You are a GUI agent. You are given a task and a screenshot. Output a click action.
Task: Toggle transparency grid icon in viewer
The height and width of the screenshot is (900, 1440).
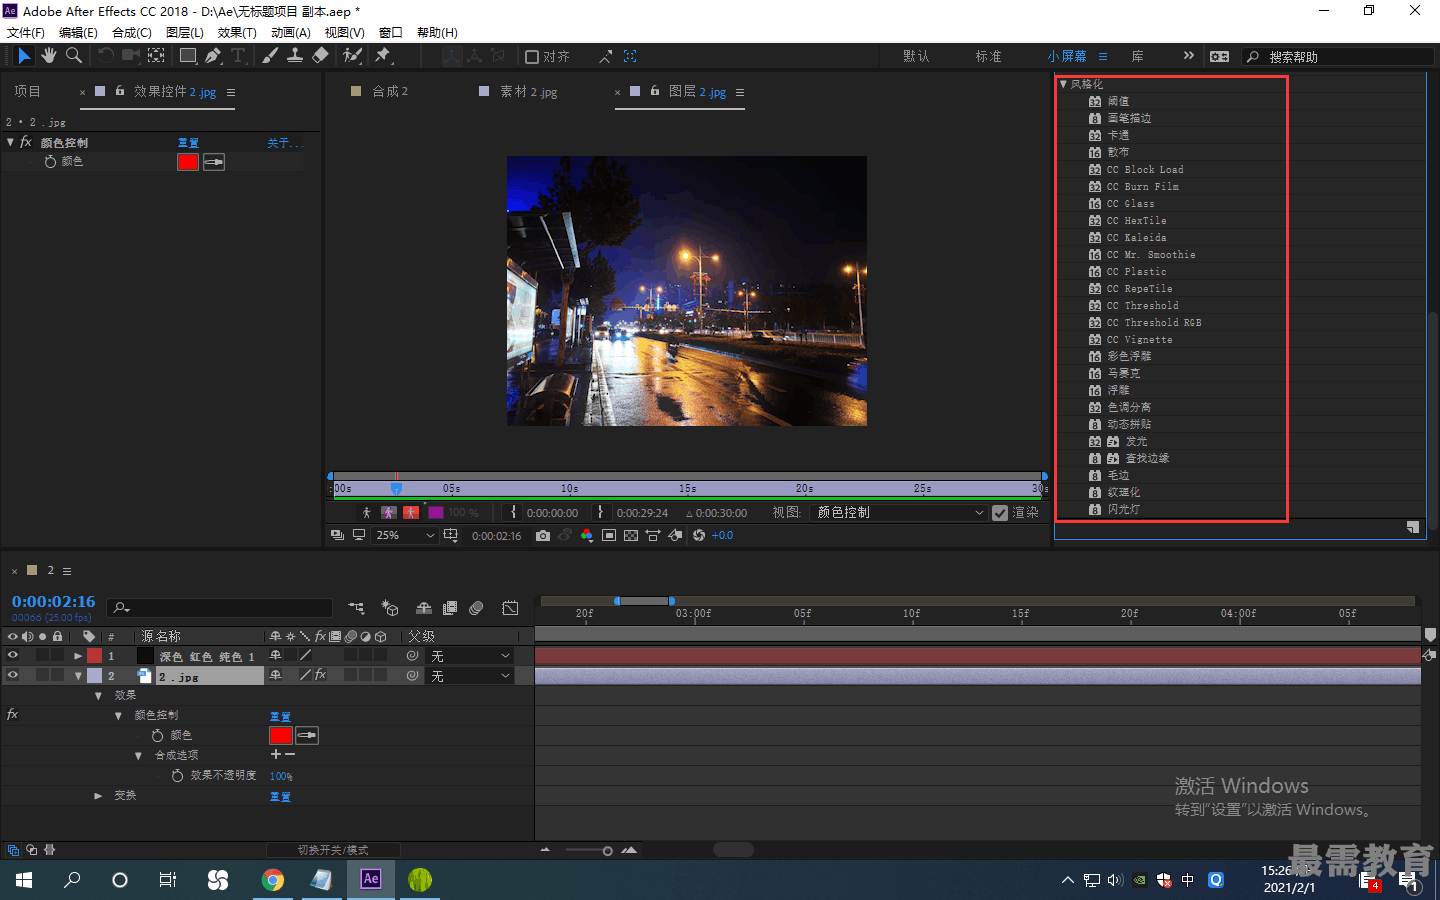click(x=631, y=536)
